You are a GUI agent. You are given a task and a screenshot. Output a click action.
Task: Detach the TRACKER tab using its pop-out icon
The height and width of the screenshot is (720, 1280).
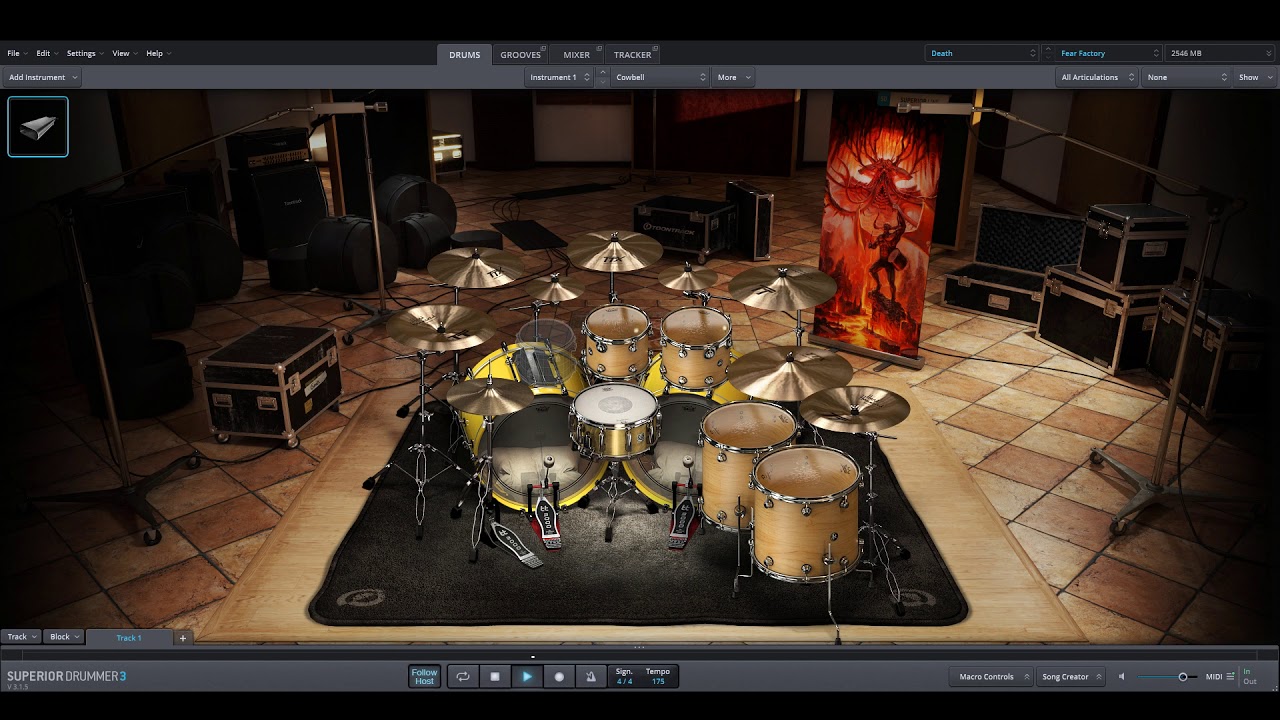tap(654, 48)
